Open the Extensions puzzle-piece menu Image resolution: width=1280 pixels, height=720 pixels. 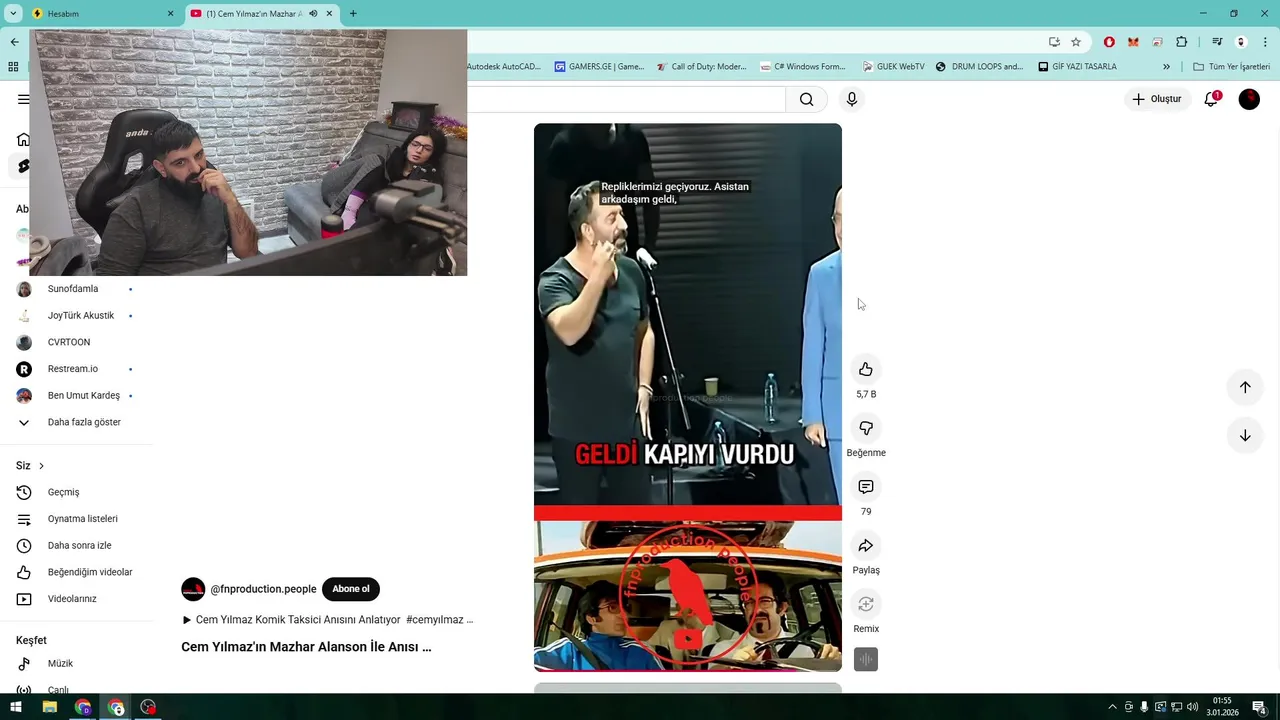point(1182,42)
